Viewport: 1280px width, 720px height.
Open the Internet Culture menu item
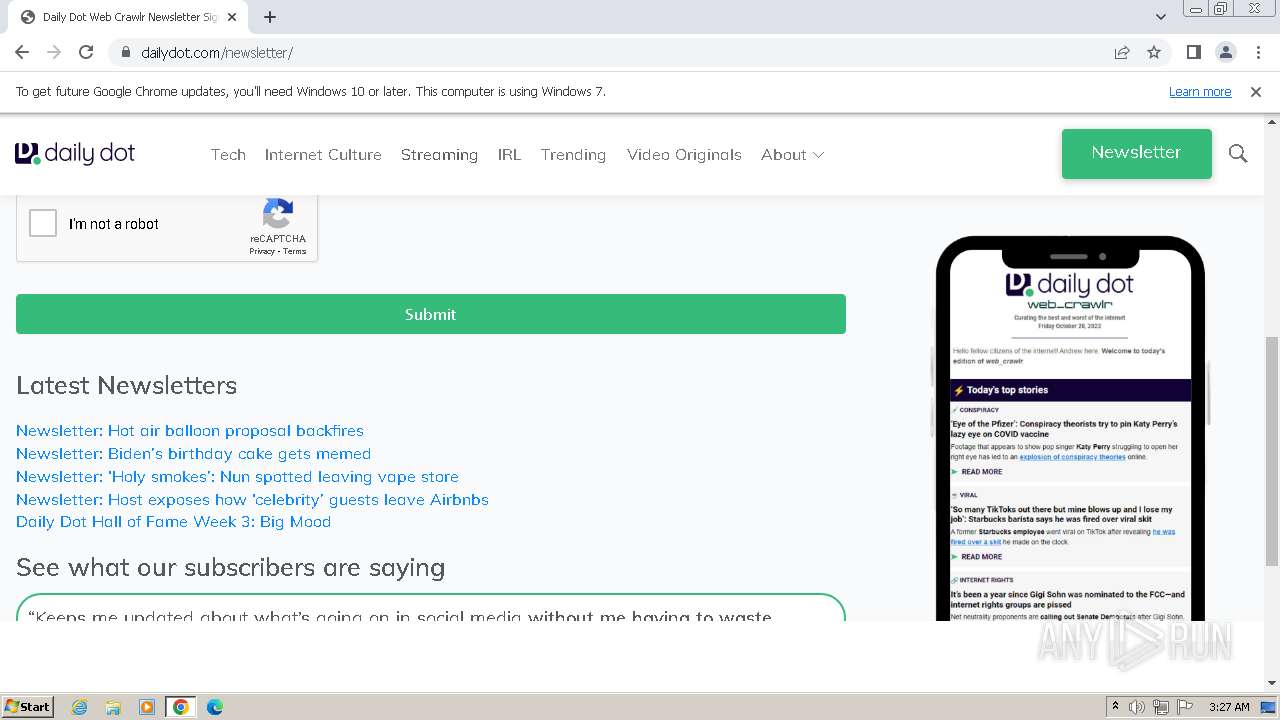(323, 154)
